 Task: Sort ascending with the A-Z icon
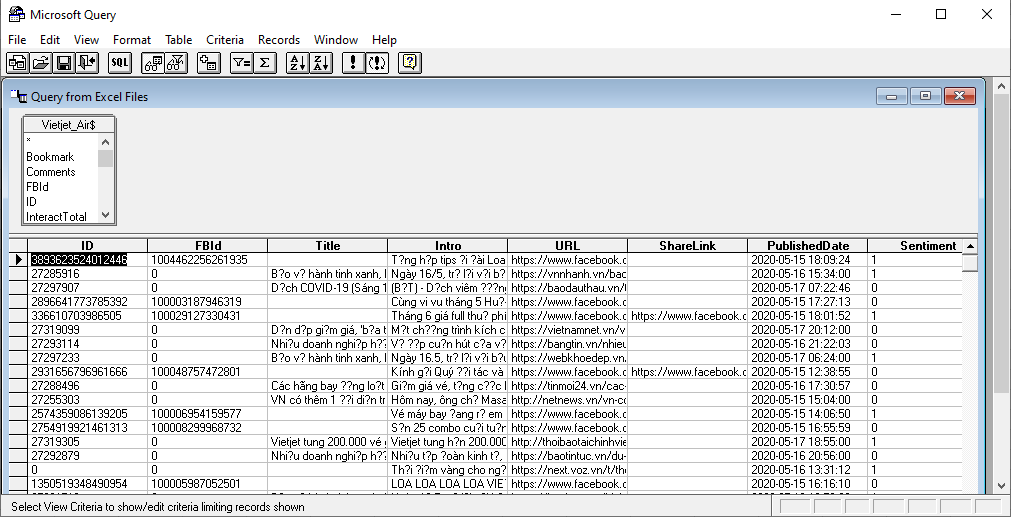pyautogui.click(x=297, y=63)
